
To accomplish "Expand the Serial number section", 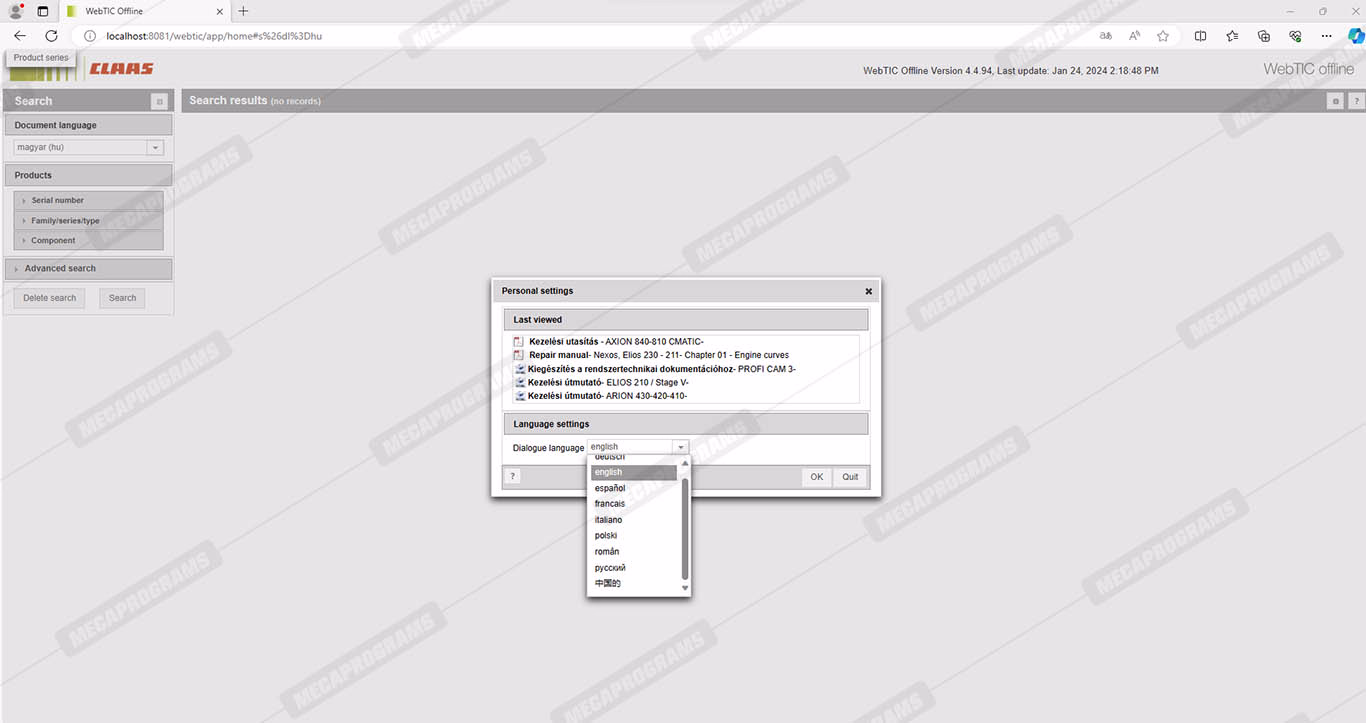I will point(57,200).
